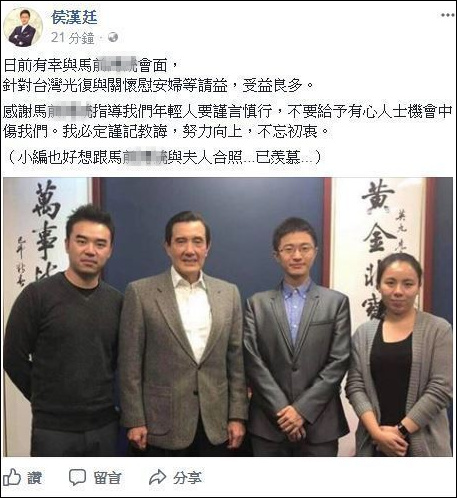The image size is (457, 498).
Task: Click the man wearing blue dotted shirt
Action: click(x=297, y=337)
